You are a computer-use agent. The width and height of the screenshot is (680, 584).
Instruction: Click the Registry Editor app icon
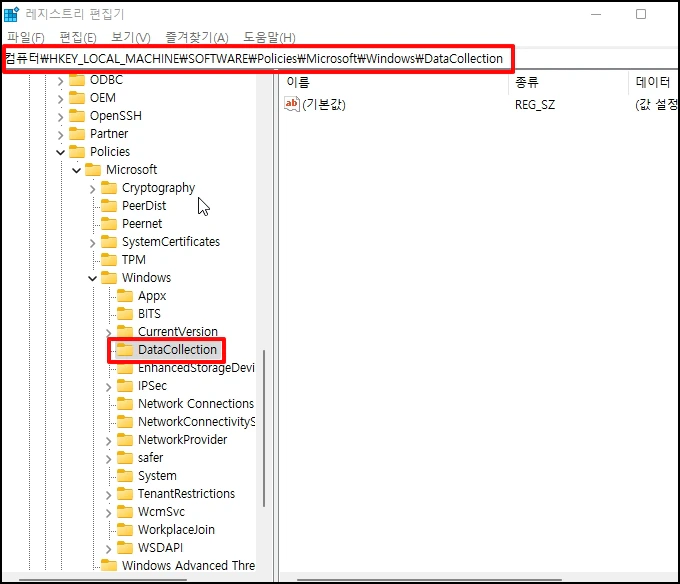(11, 14)
